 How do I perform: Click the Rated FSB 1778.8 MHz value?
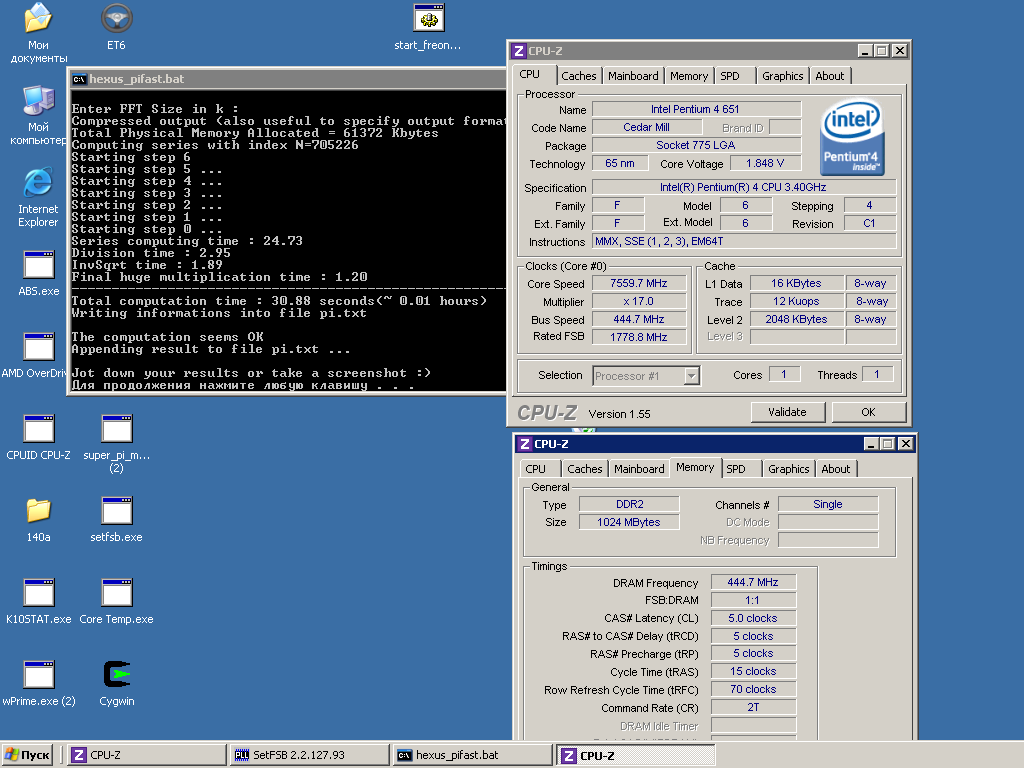coord(639,337)
